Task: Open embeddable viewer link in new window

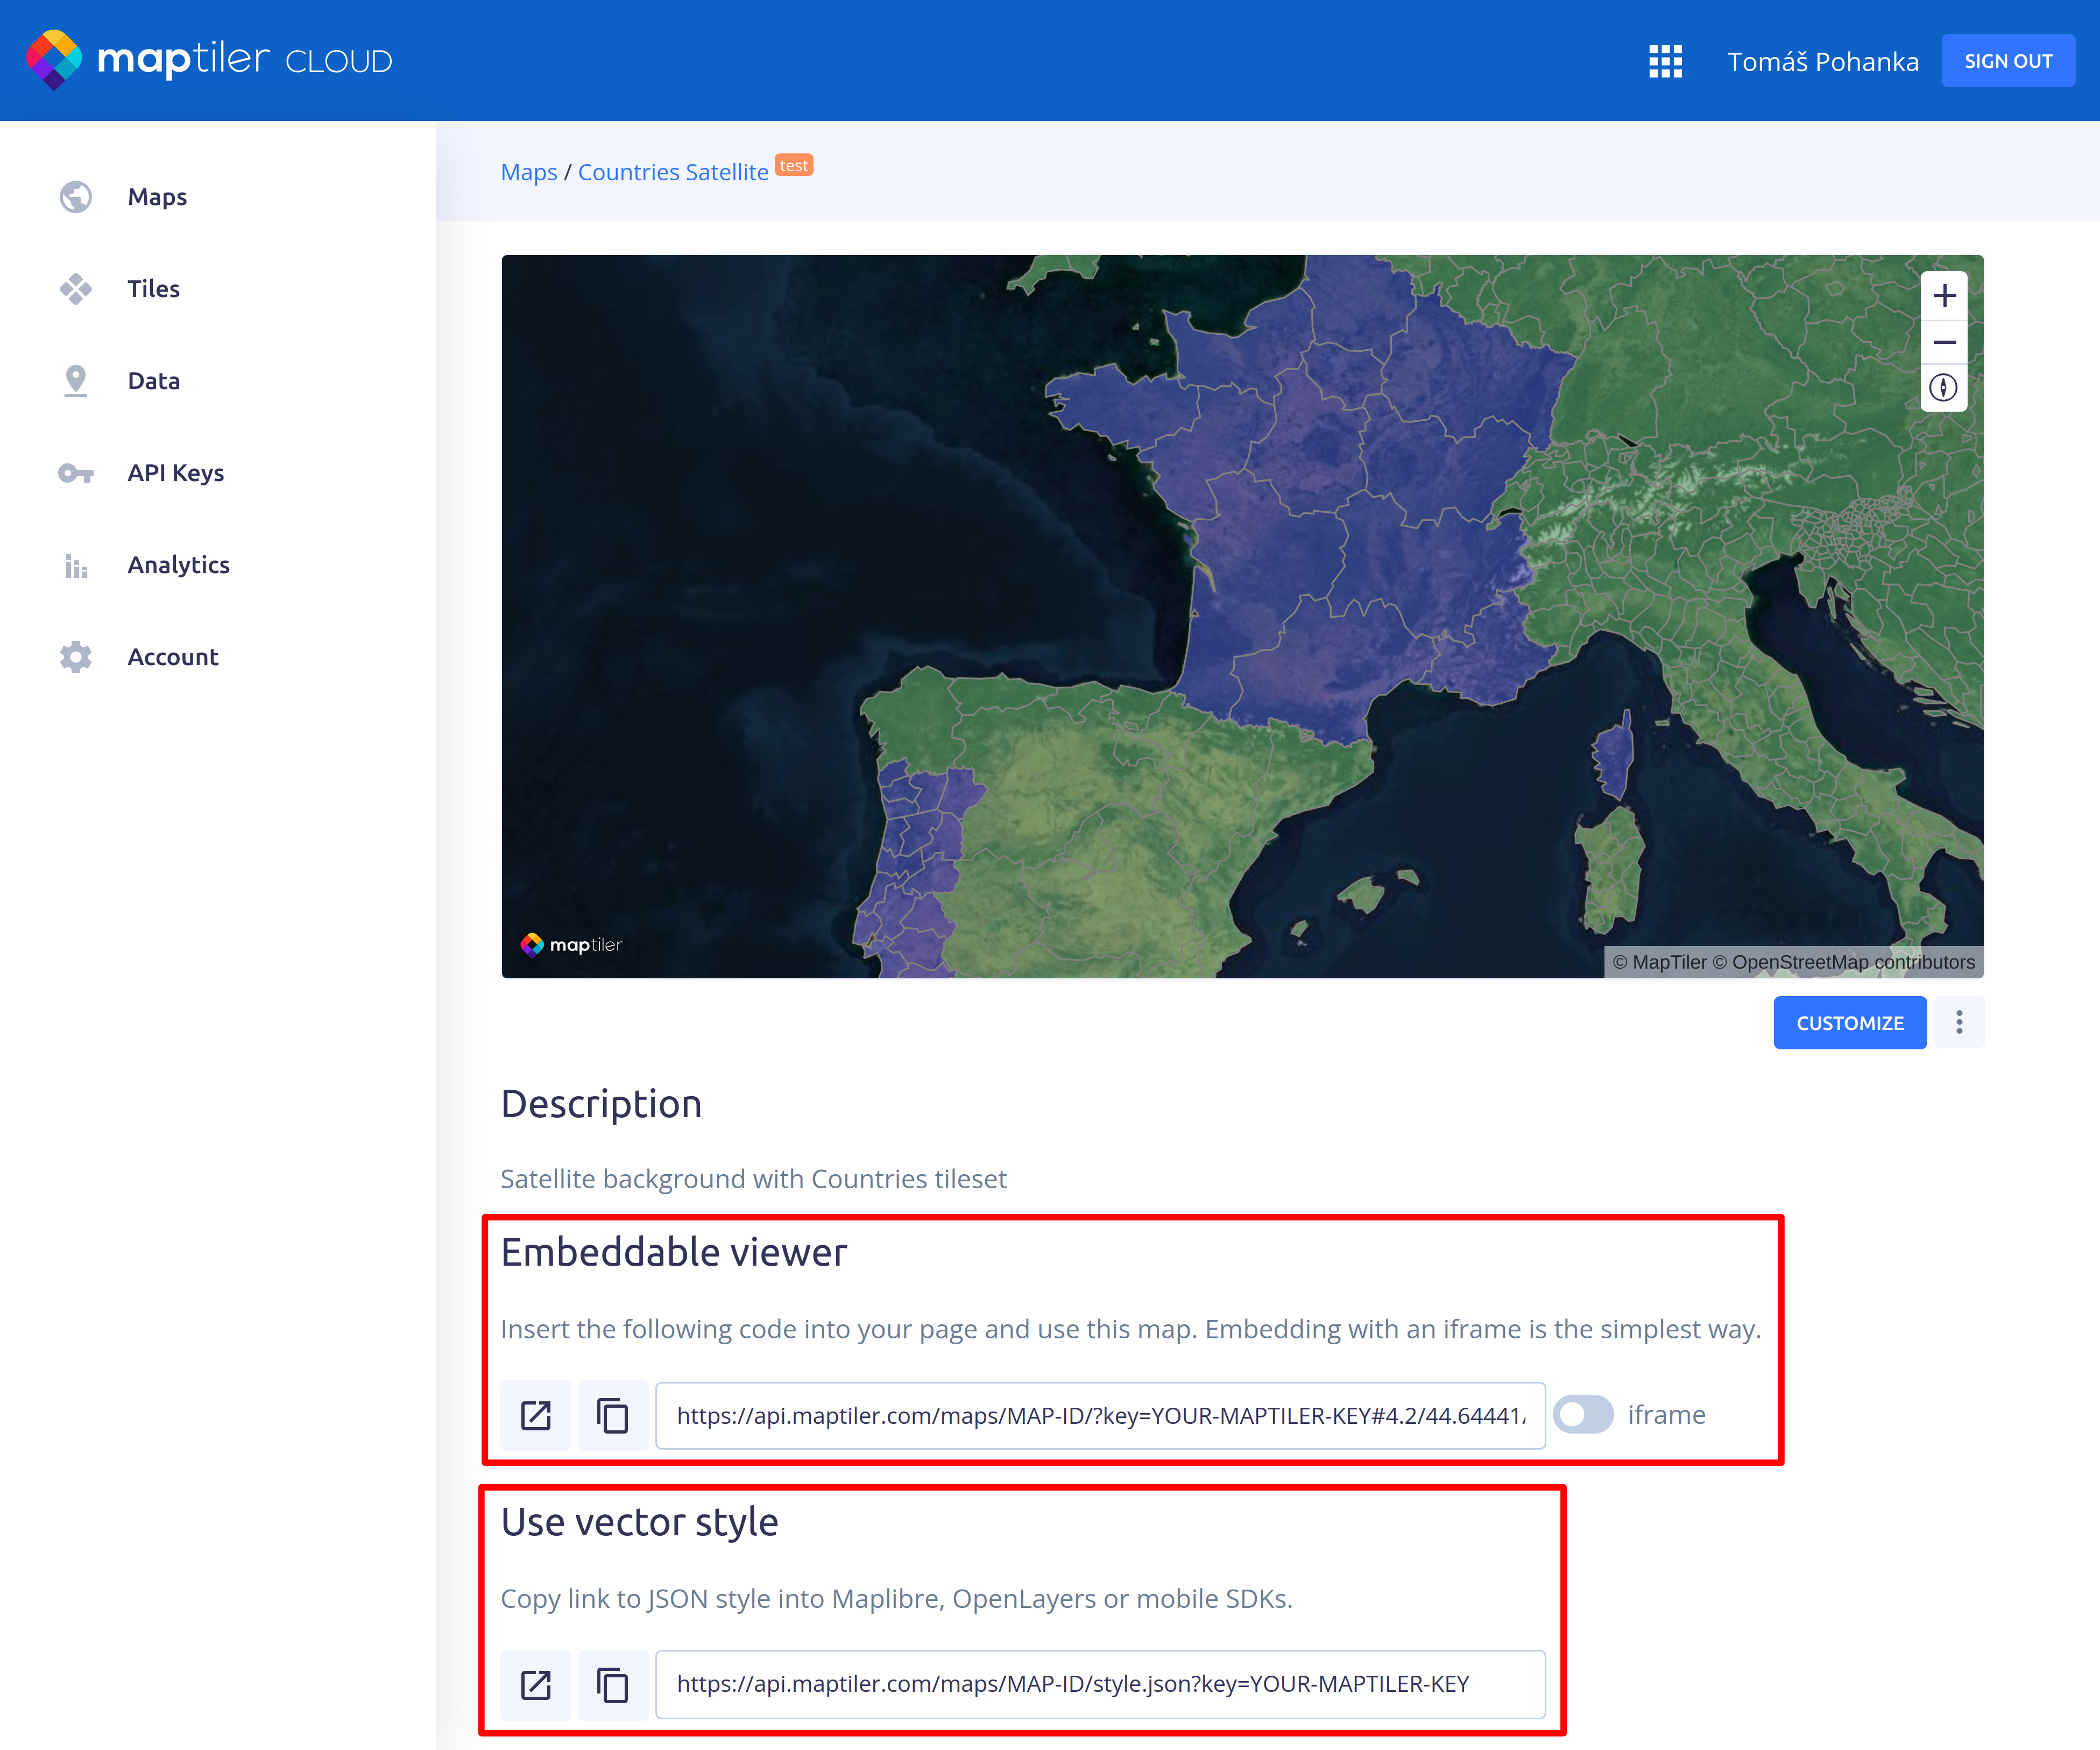Action: [536, 1415]
